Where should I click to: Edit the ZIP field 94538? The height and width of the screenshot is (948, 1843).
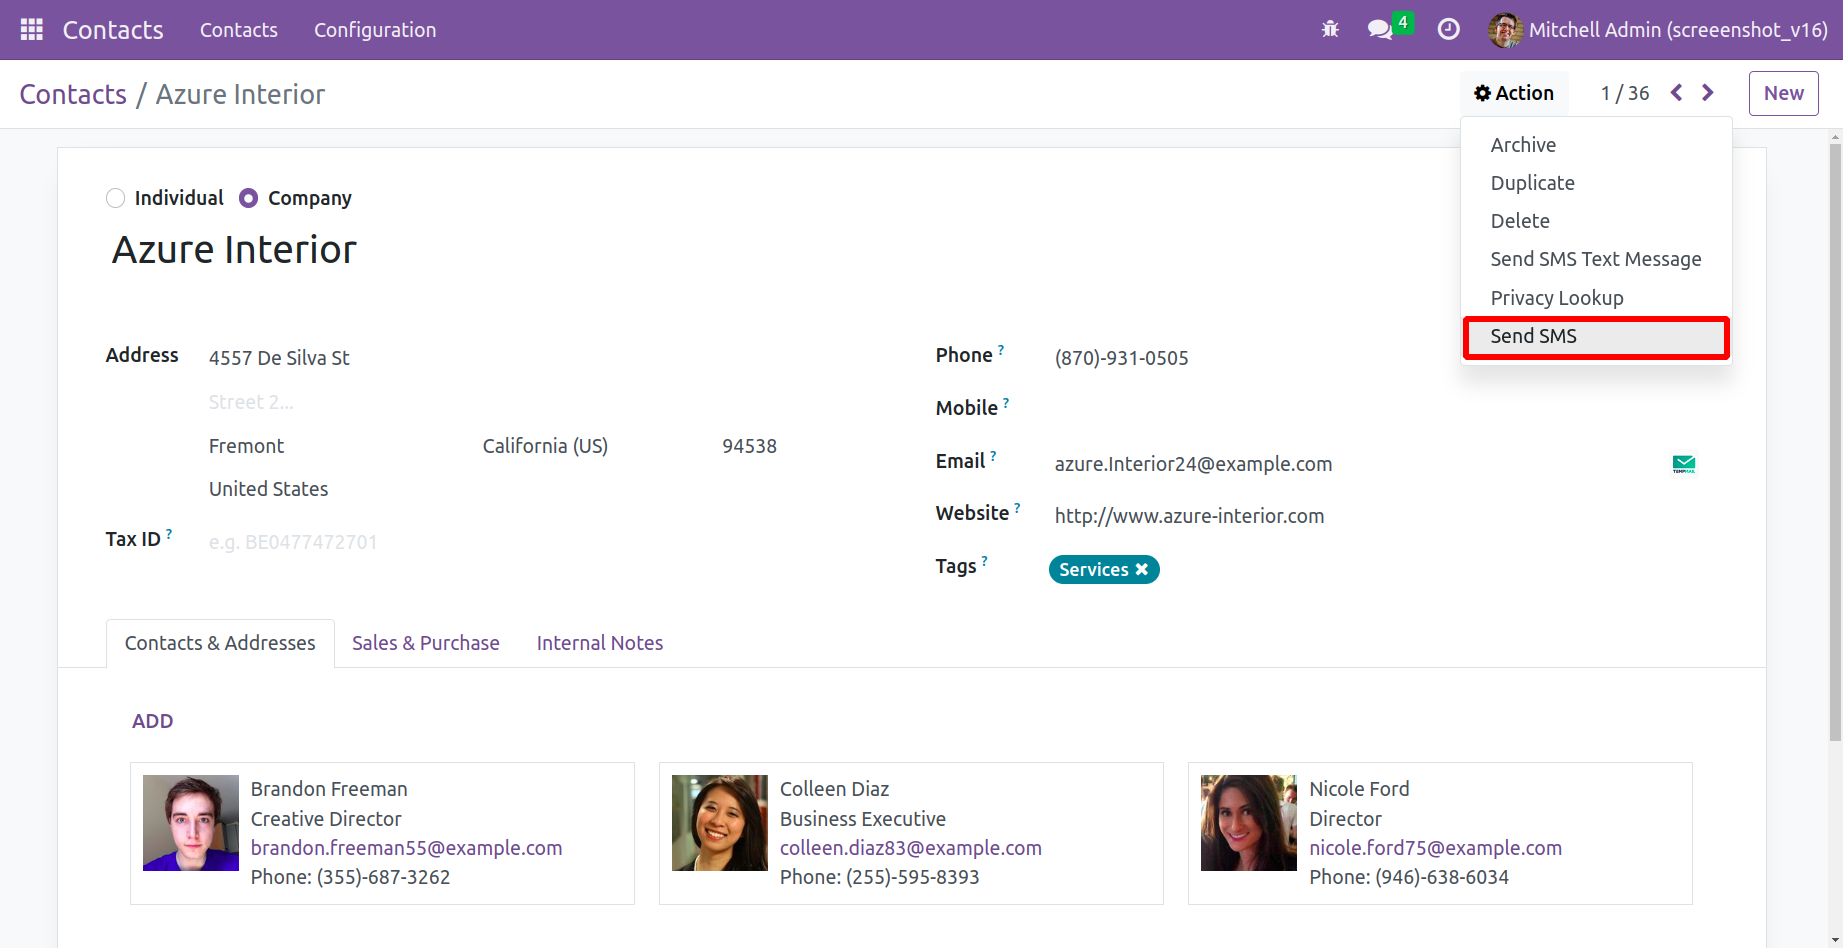pyautogui.click(x=749, y=446)
